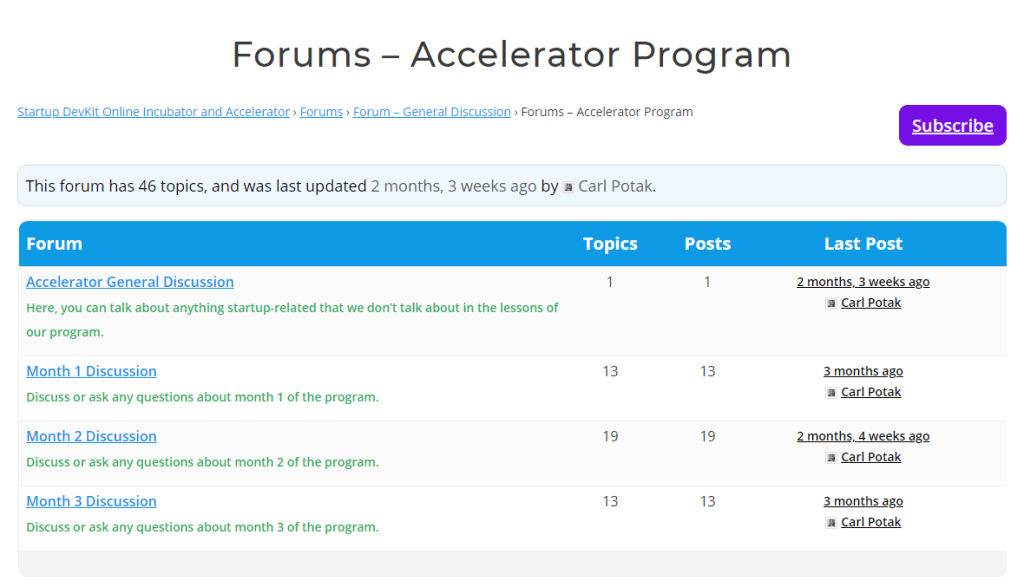Click the avatar icon beside Carl Potak under Month 2
Viewport: 1024px width, 587px height.
coord(830,456)
